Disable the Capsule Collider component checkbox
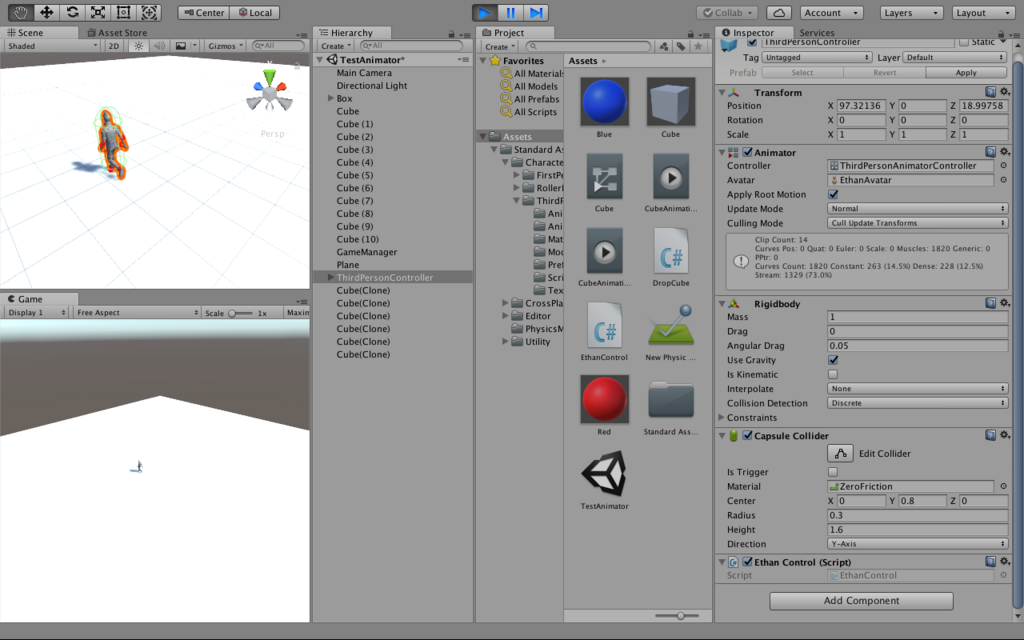Viewport: 1024px width, 640px height. coord(747,436)
